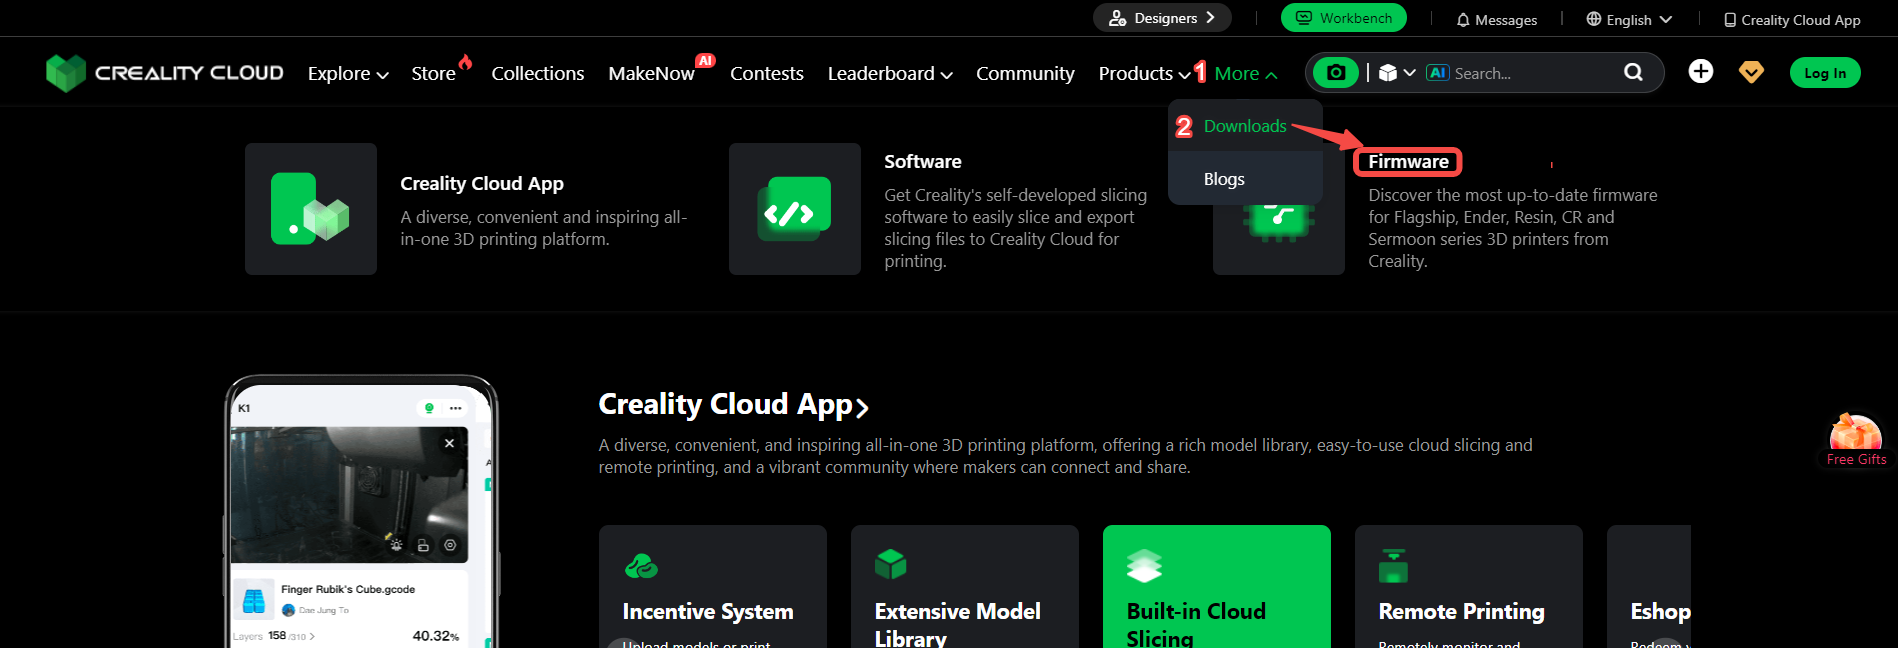Expand the Leaderboard dropdown
Screen dimensions: 1898x648
point(889,74)
